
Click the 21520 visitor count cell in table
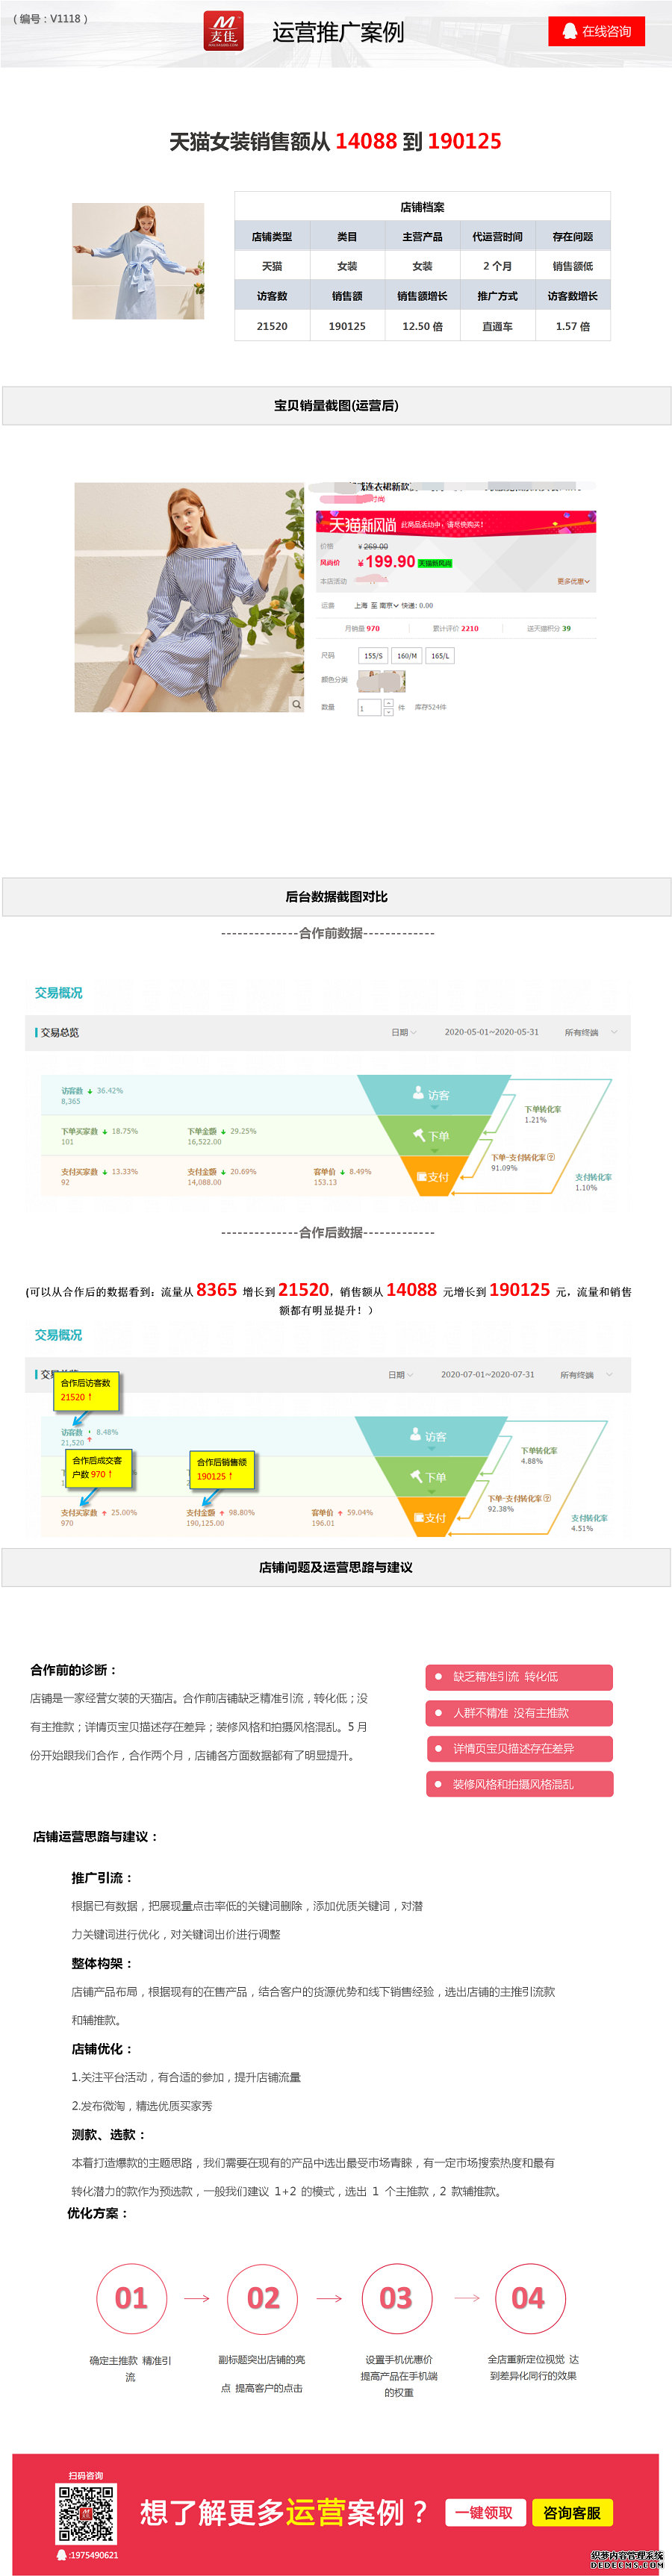pos(272,326)
